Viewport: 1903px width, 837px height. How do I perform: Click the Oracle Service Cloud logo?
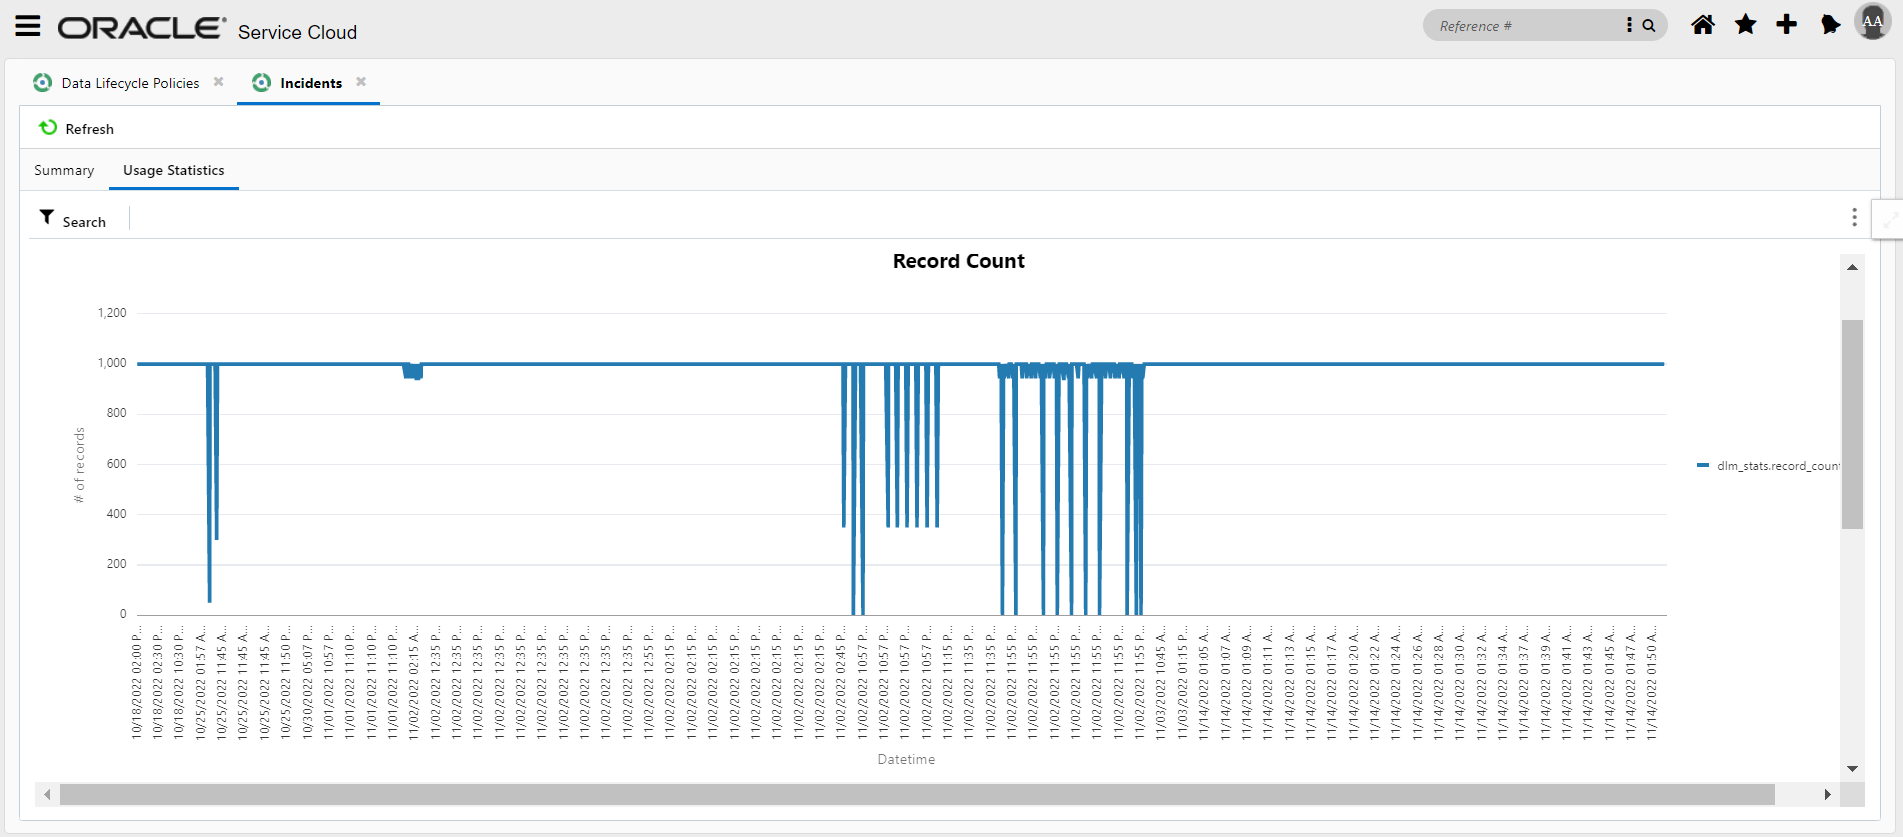tap(207, 29)
